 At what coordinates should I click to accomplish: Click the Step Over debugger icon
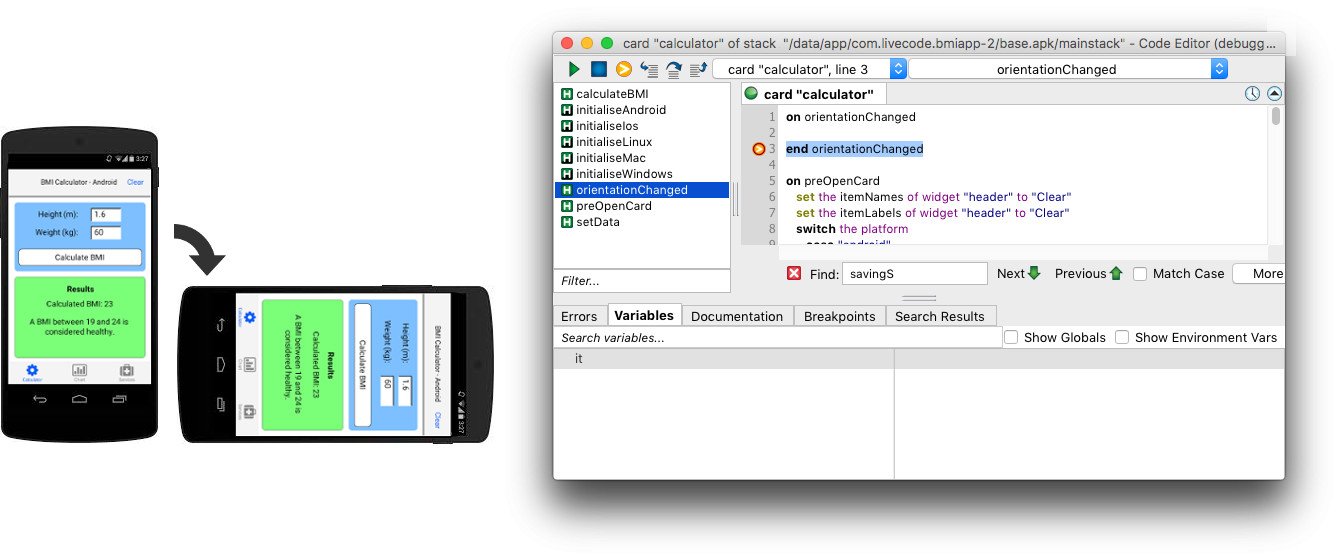[x=674, y=69]
